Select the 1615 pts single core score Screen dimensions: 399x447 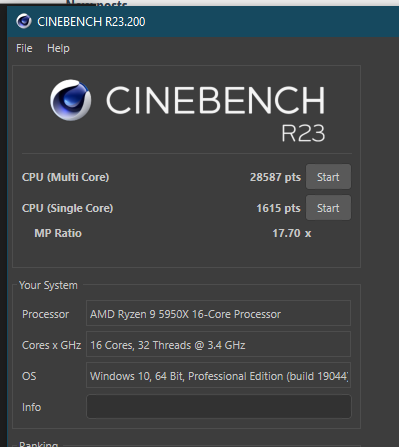(x=278, y=208)
